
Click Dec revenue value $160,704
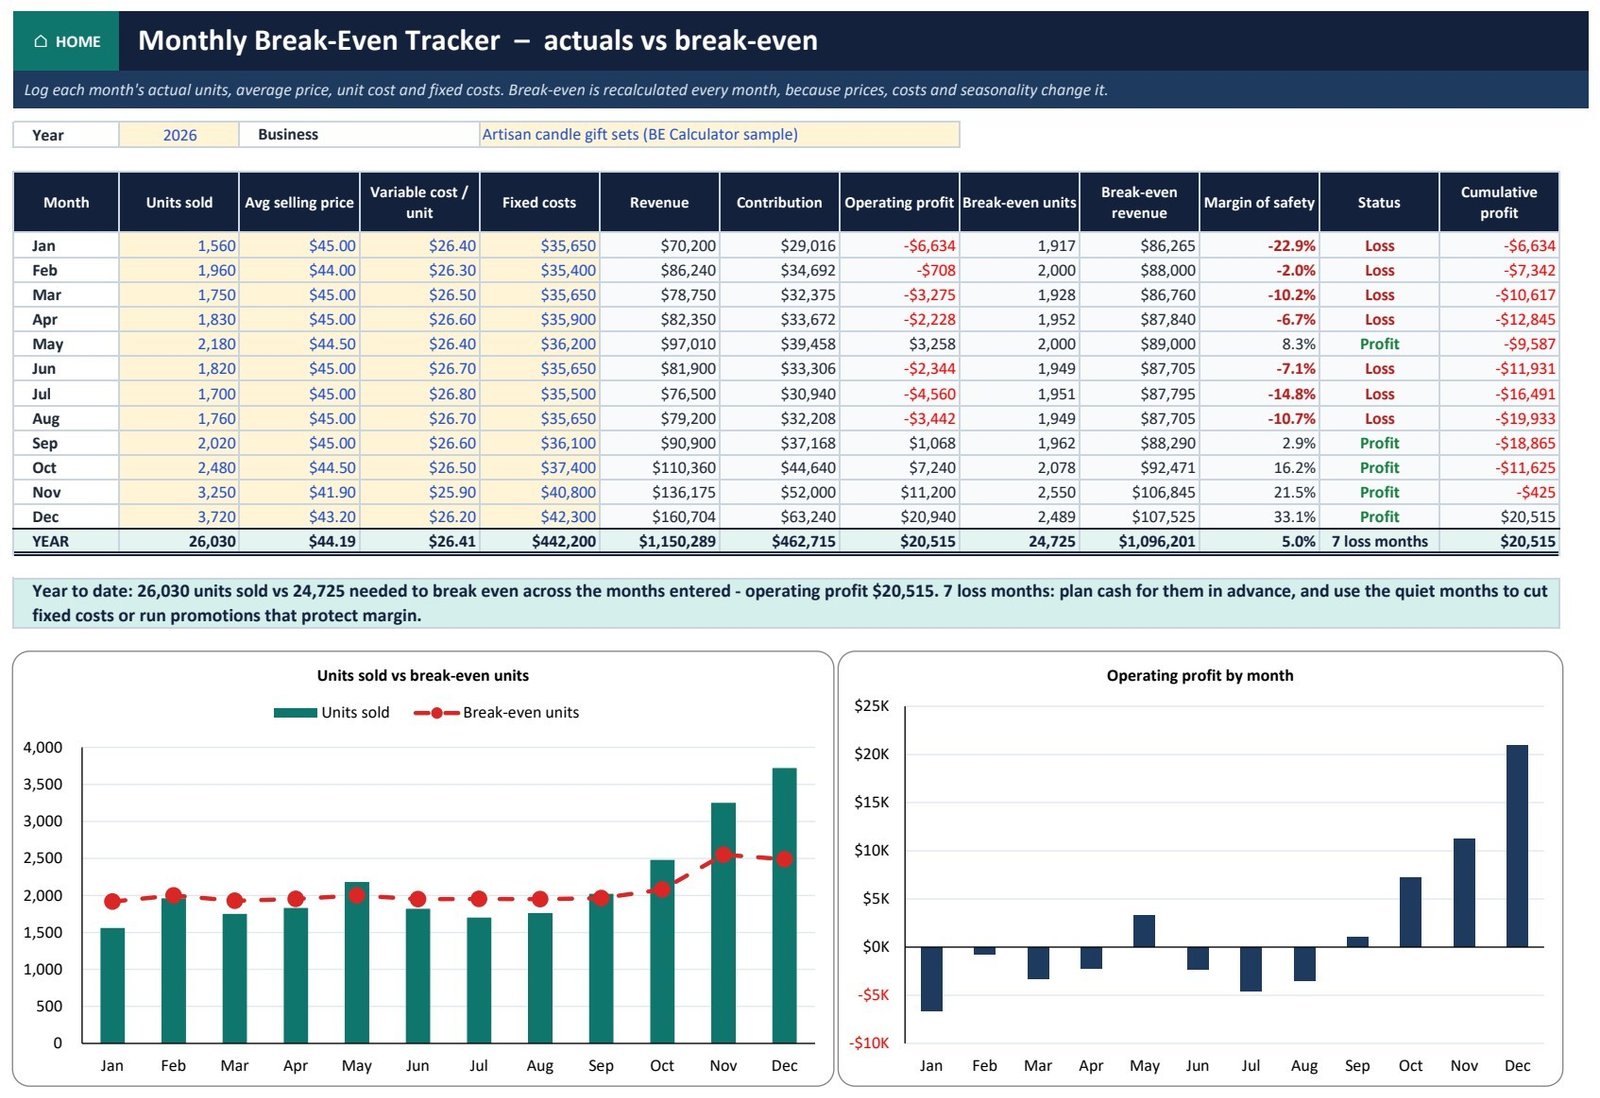click(659, 517)
